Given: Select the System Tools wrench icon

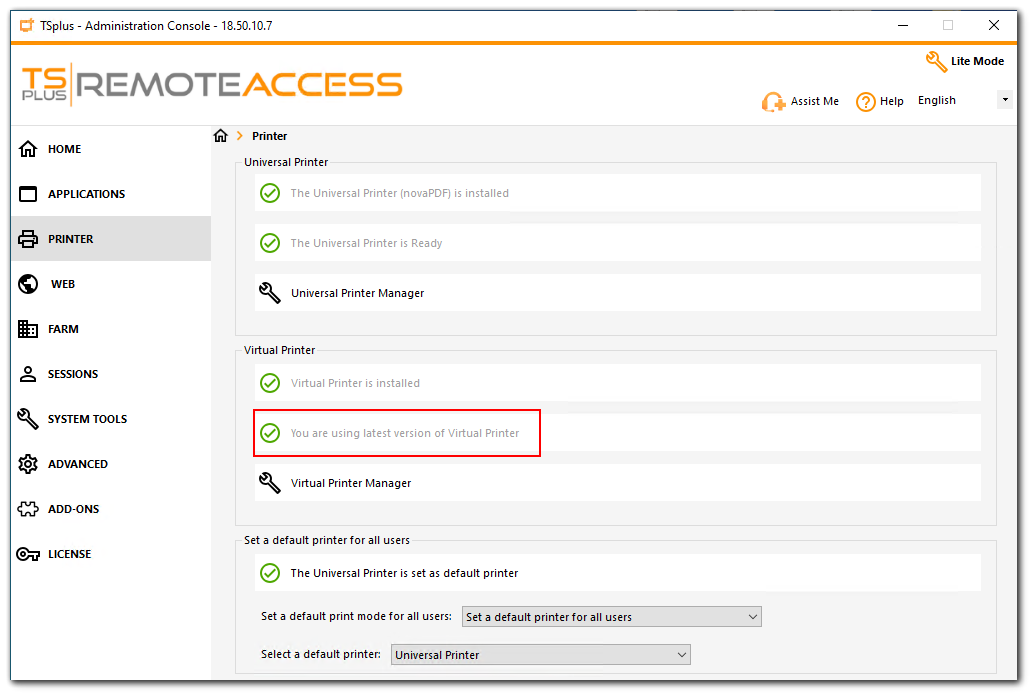Looking at the screenshot, I should click(27, 418).
